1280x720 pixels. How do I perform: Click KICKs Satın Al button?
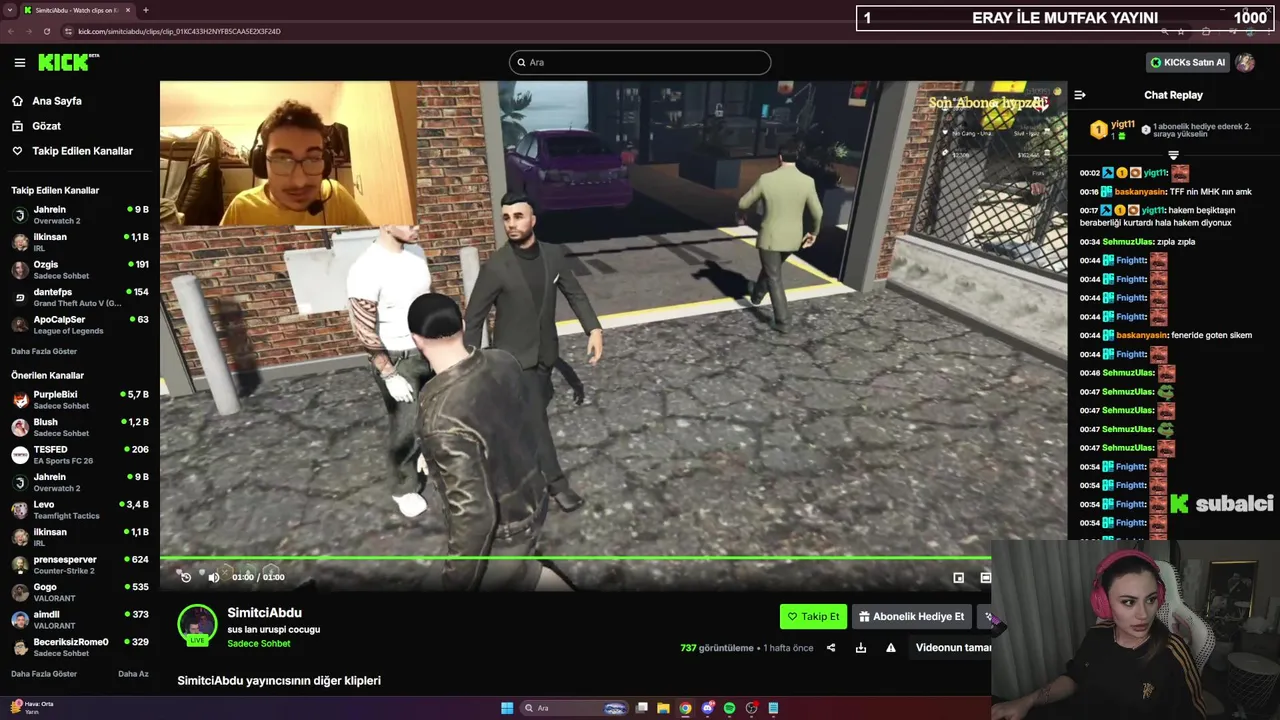(1187, 62)
